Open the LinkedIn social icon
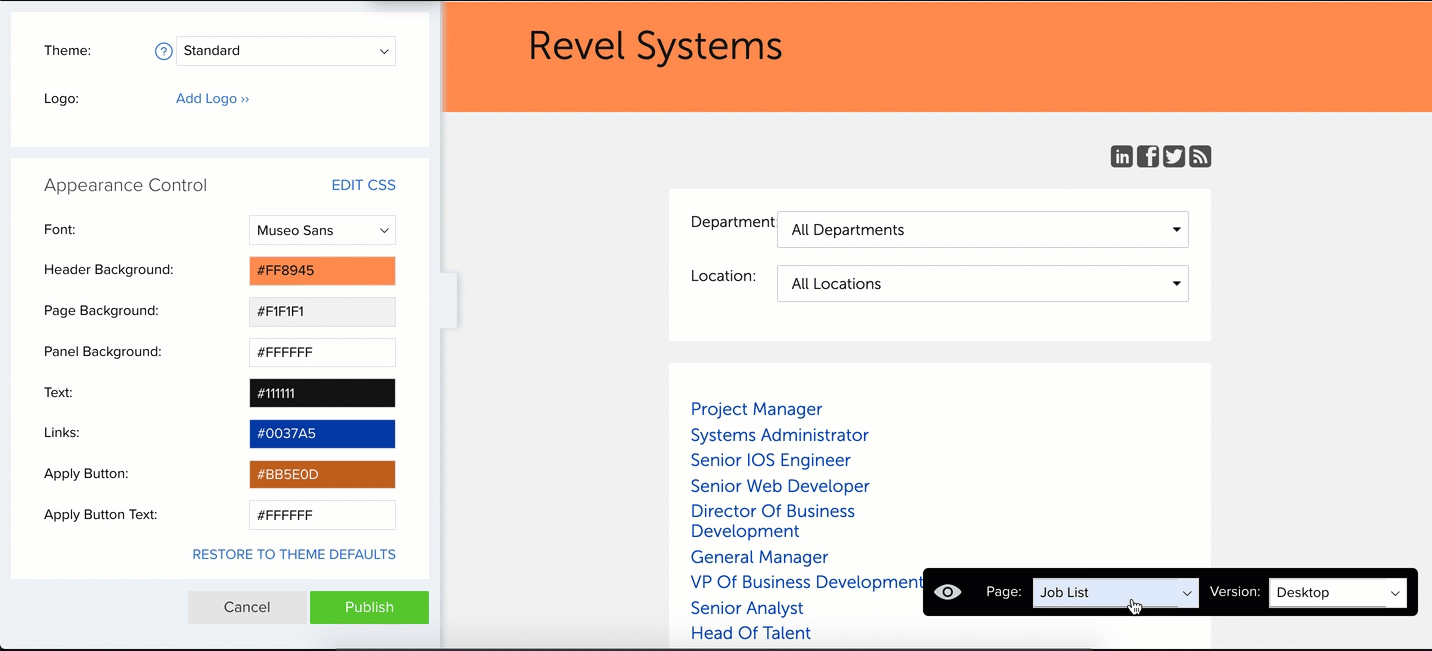 (1122, 156)
